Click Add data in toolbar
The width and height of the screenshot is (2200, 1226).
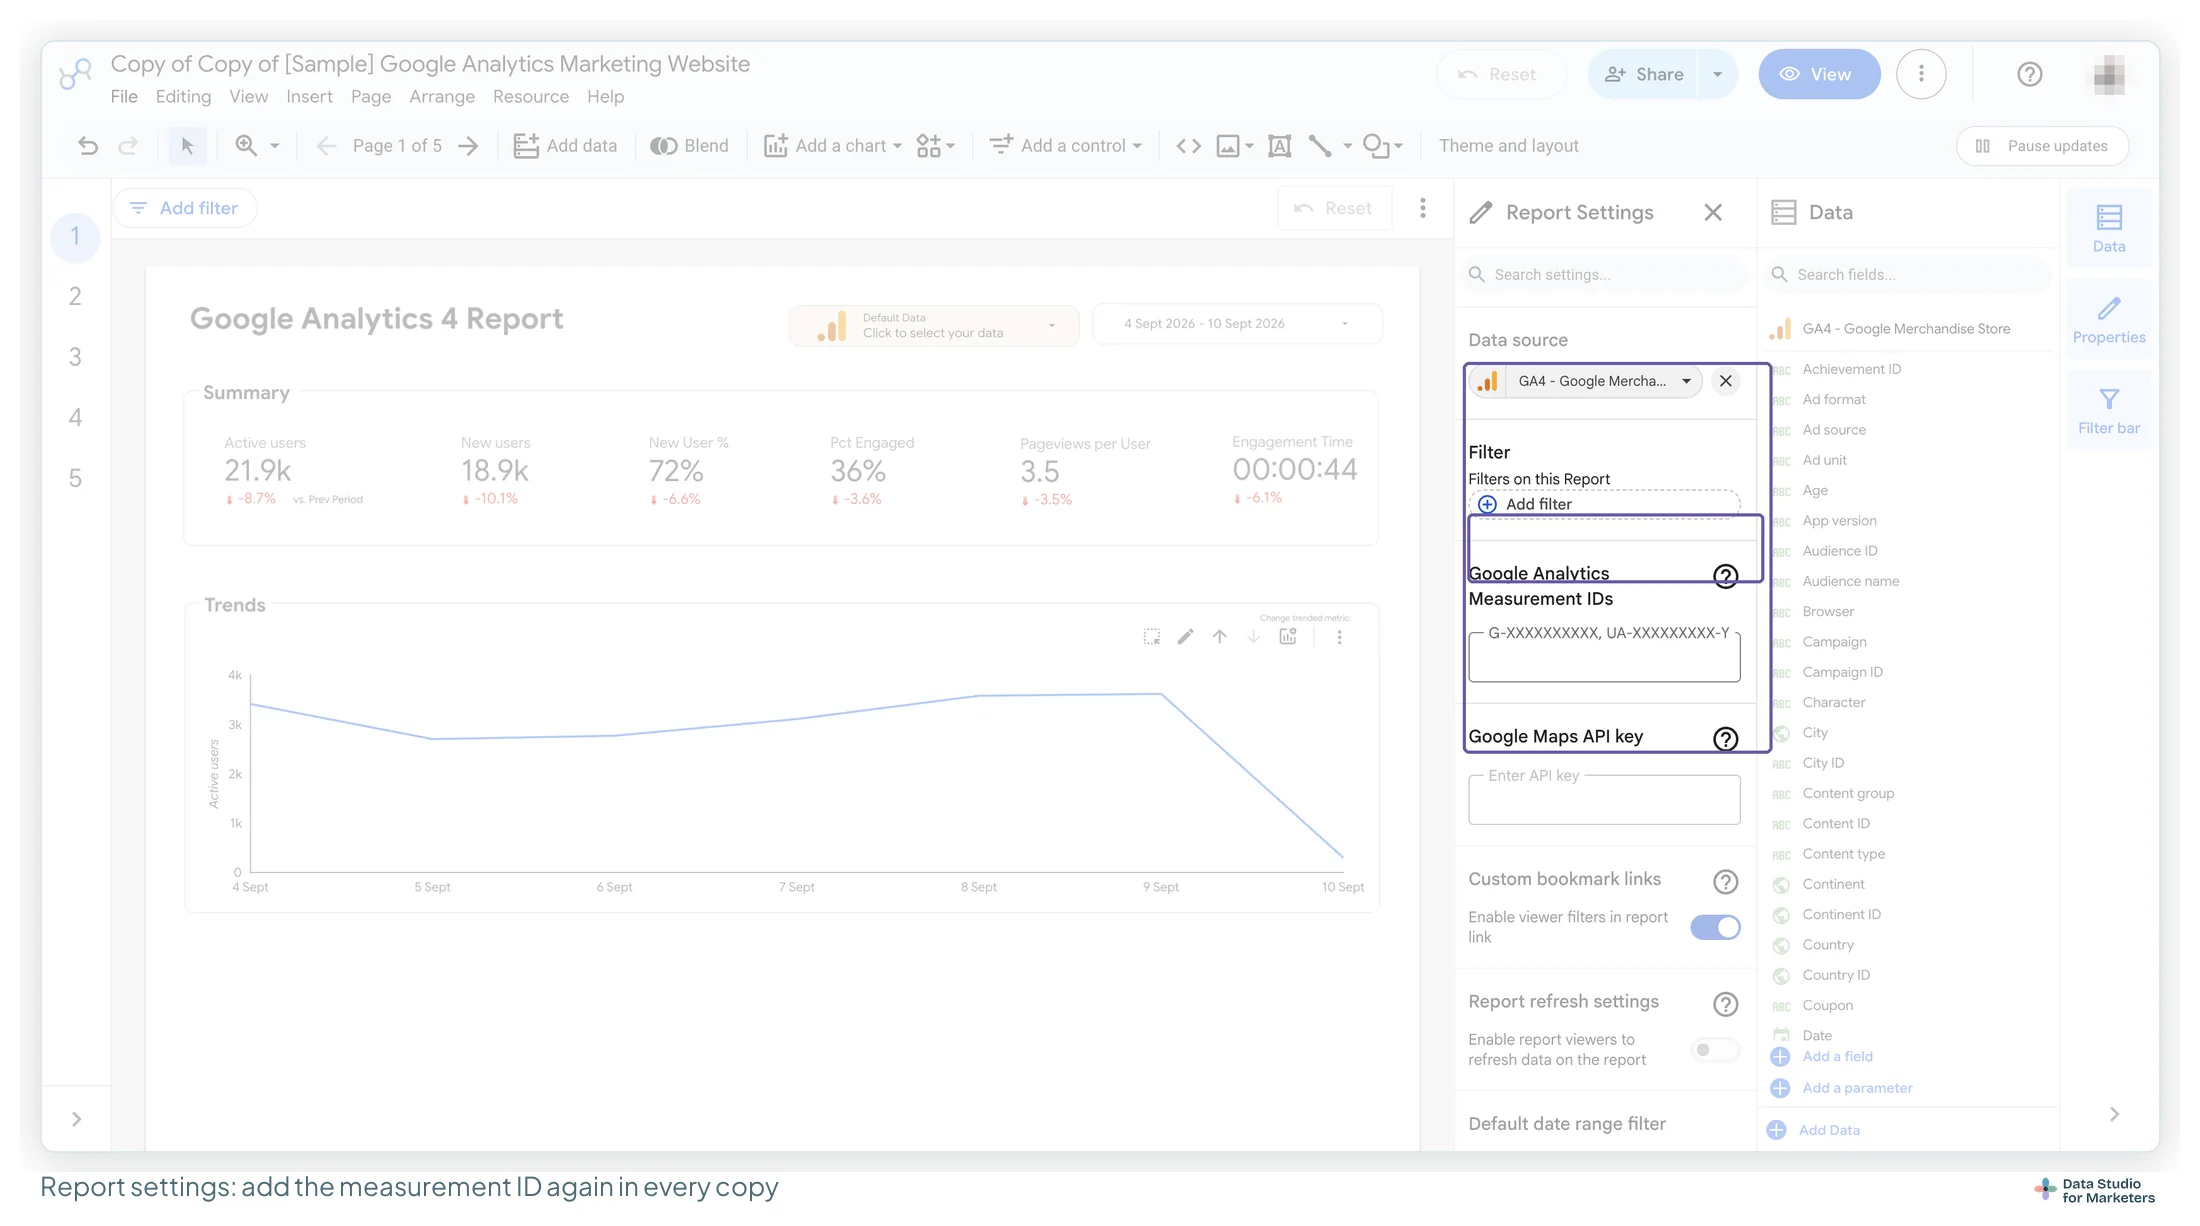point(565,146)
